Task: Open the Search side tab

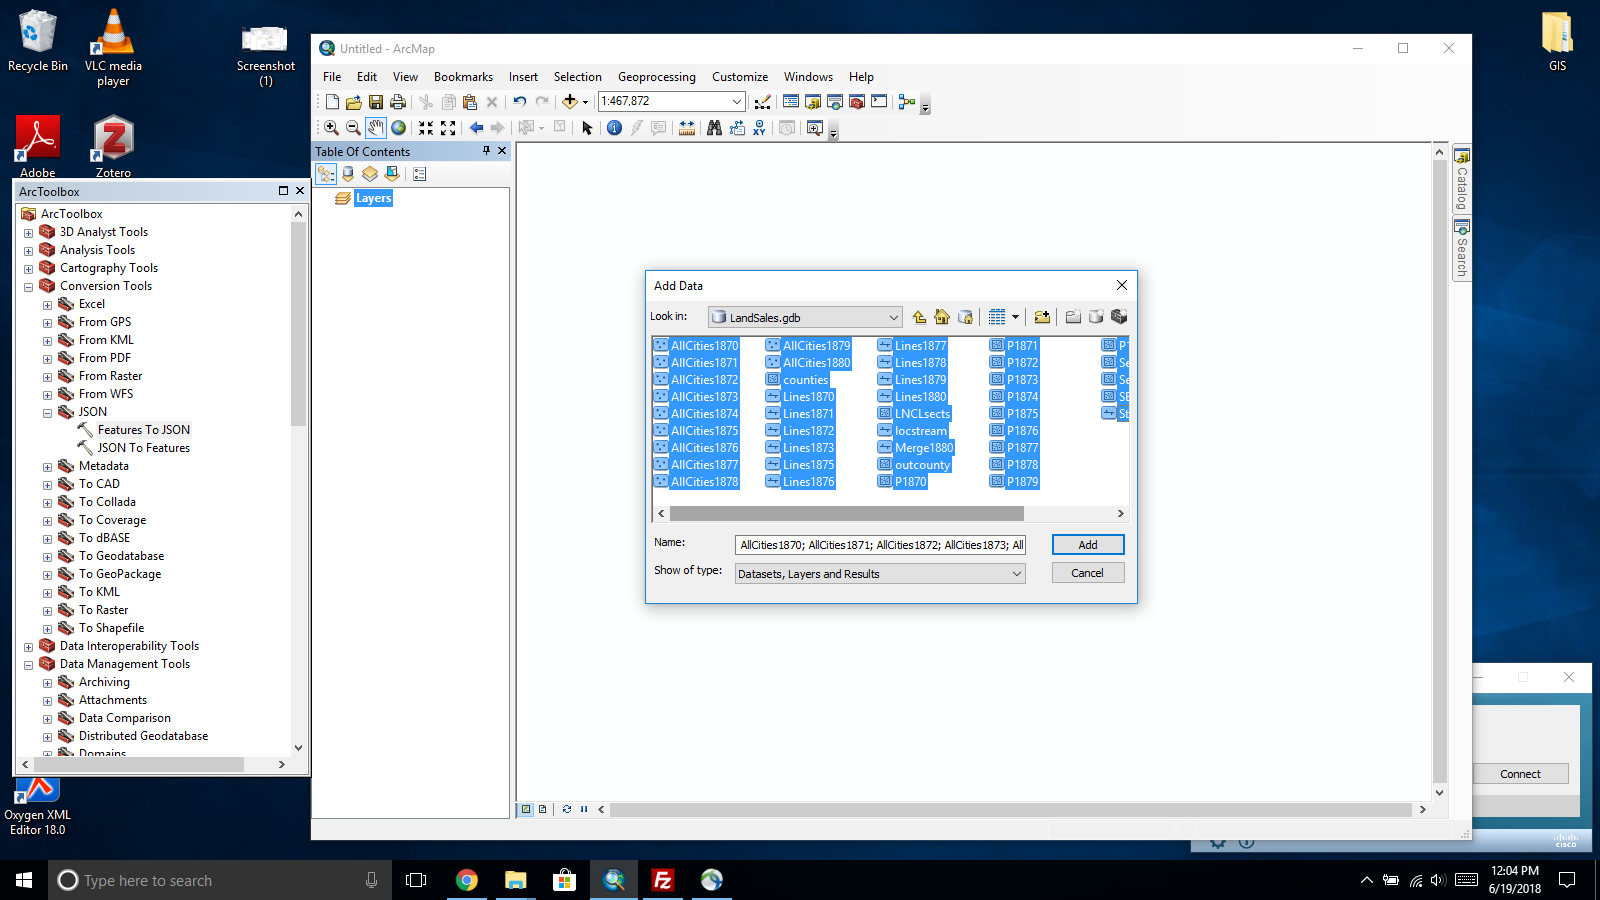Action: [x=1462, y=250]
